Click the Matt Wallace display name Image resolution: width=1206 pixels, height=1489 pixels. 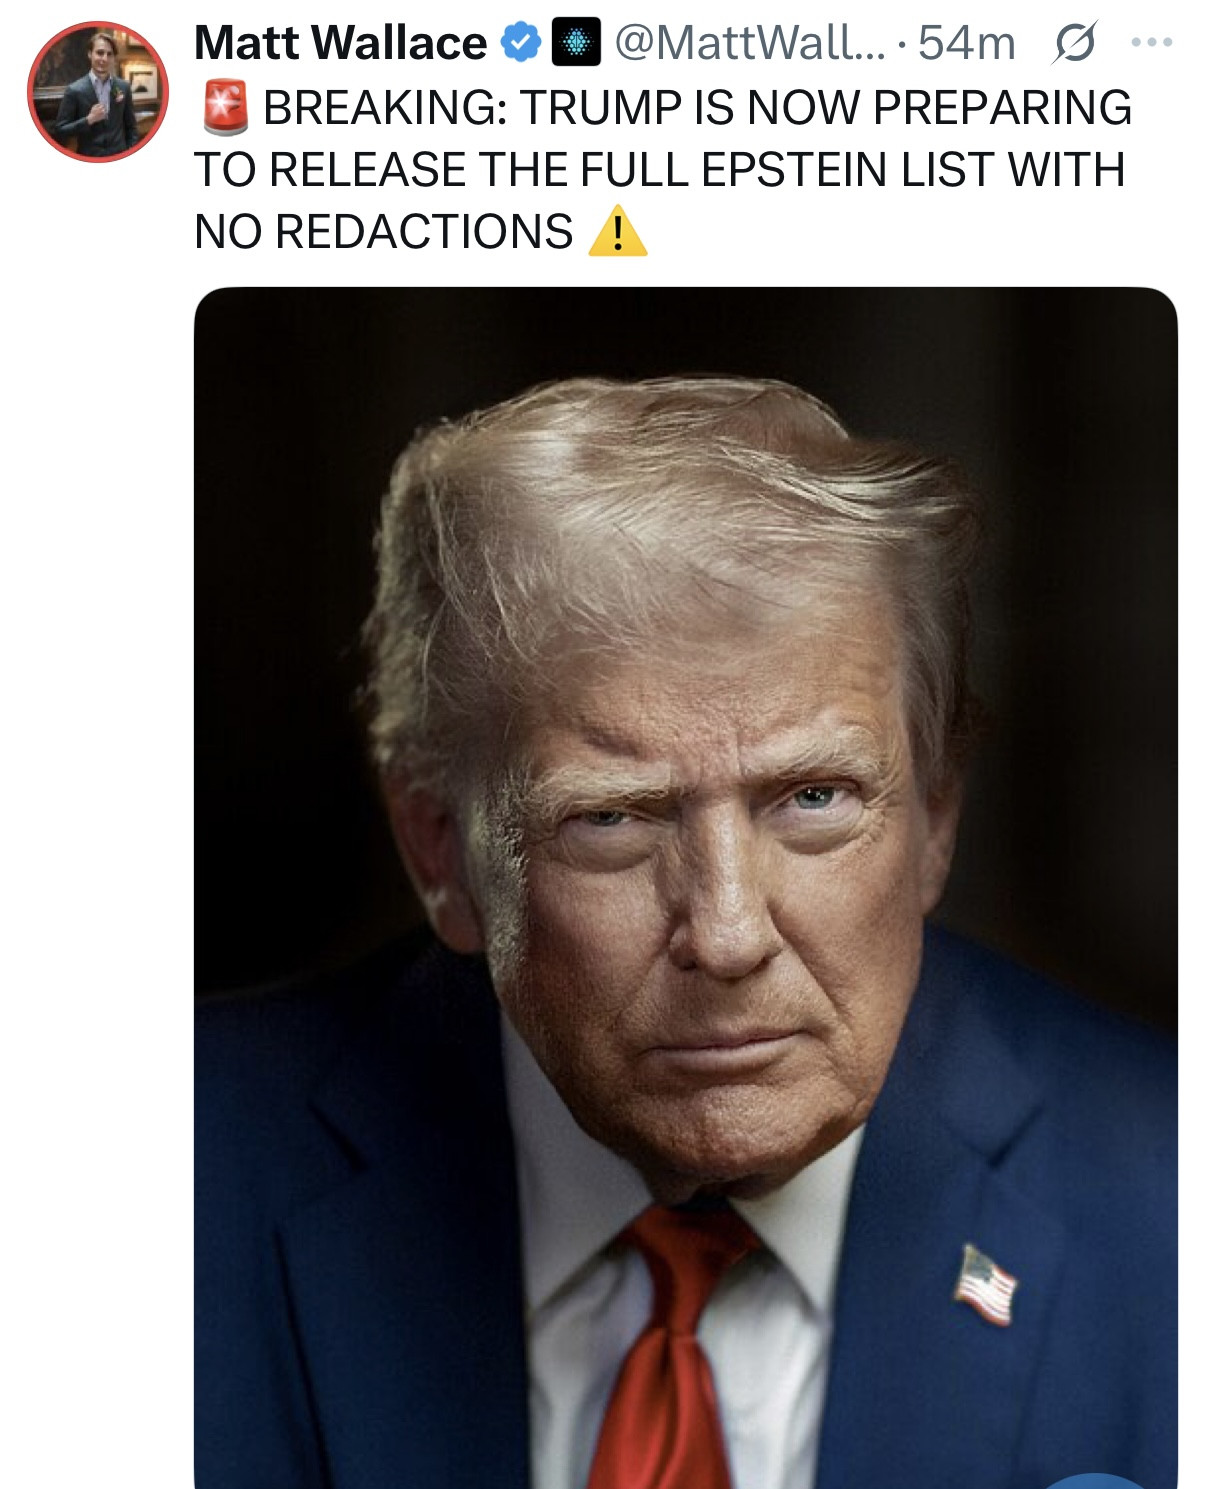340,43
